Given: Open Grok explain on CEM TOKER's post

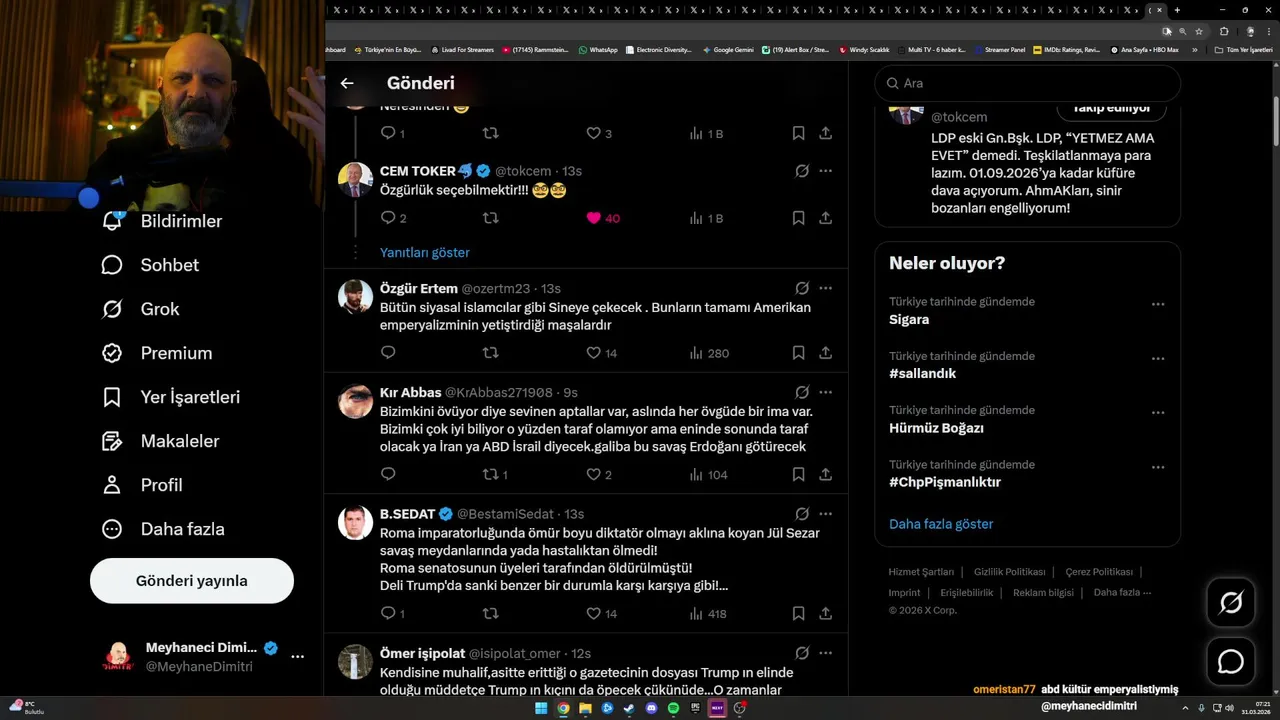Looking at the screenshot, I should pos(802,171).
